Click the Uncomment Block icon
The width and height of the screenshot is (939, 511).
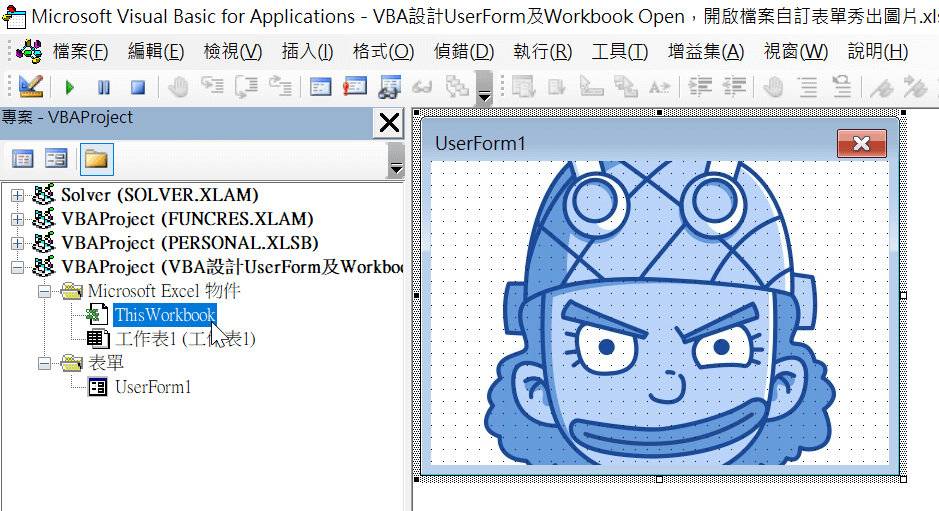[x=842, y=87]
